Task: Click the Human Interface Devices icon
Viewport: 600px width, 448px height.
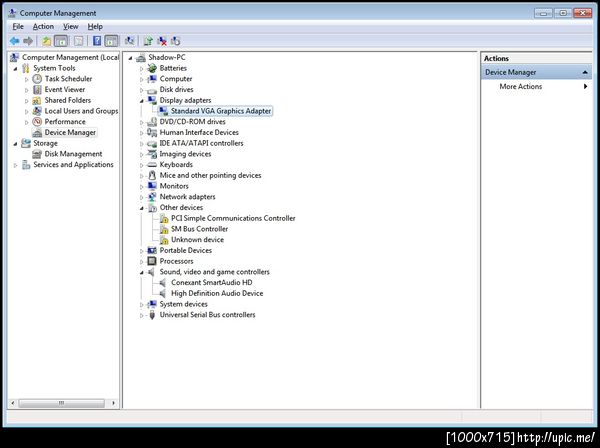Action: [x=152, y=132]
